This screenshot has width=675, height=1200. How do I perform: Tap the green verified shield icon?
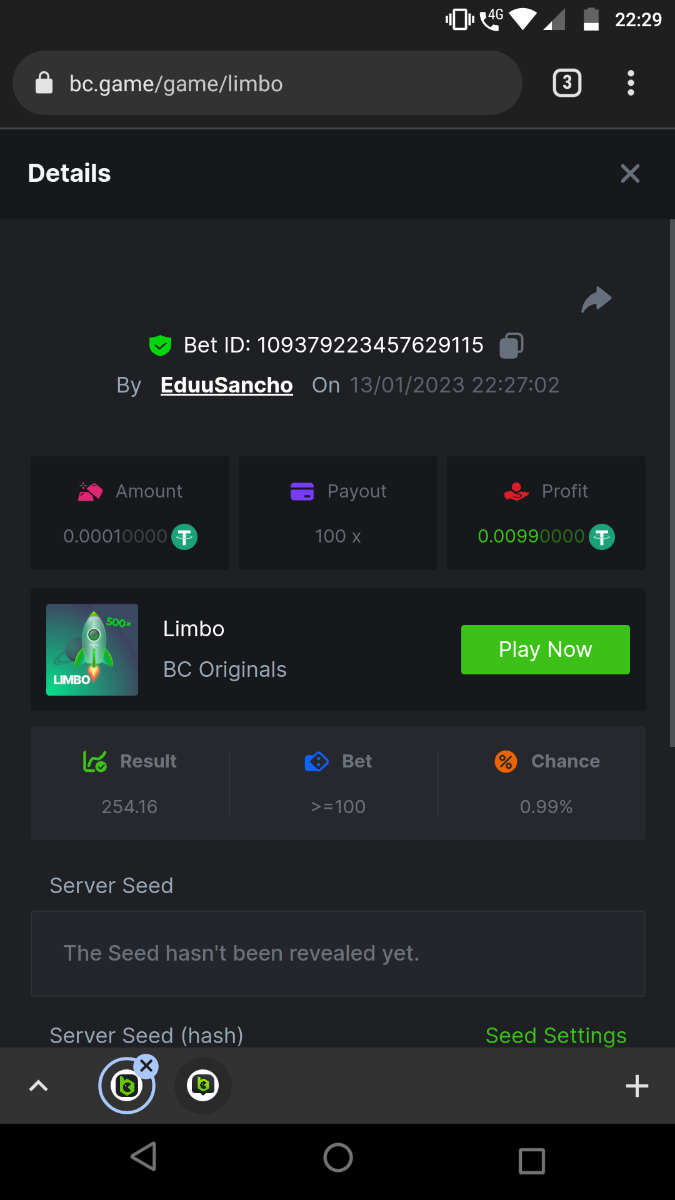[160, 346]
